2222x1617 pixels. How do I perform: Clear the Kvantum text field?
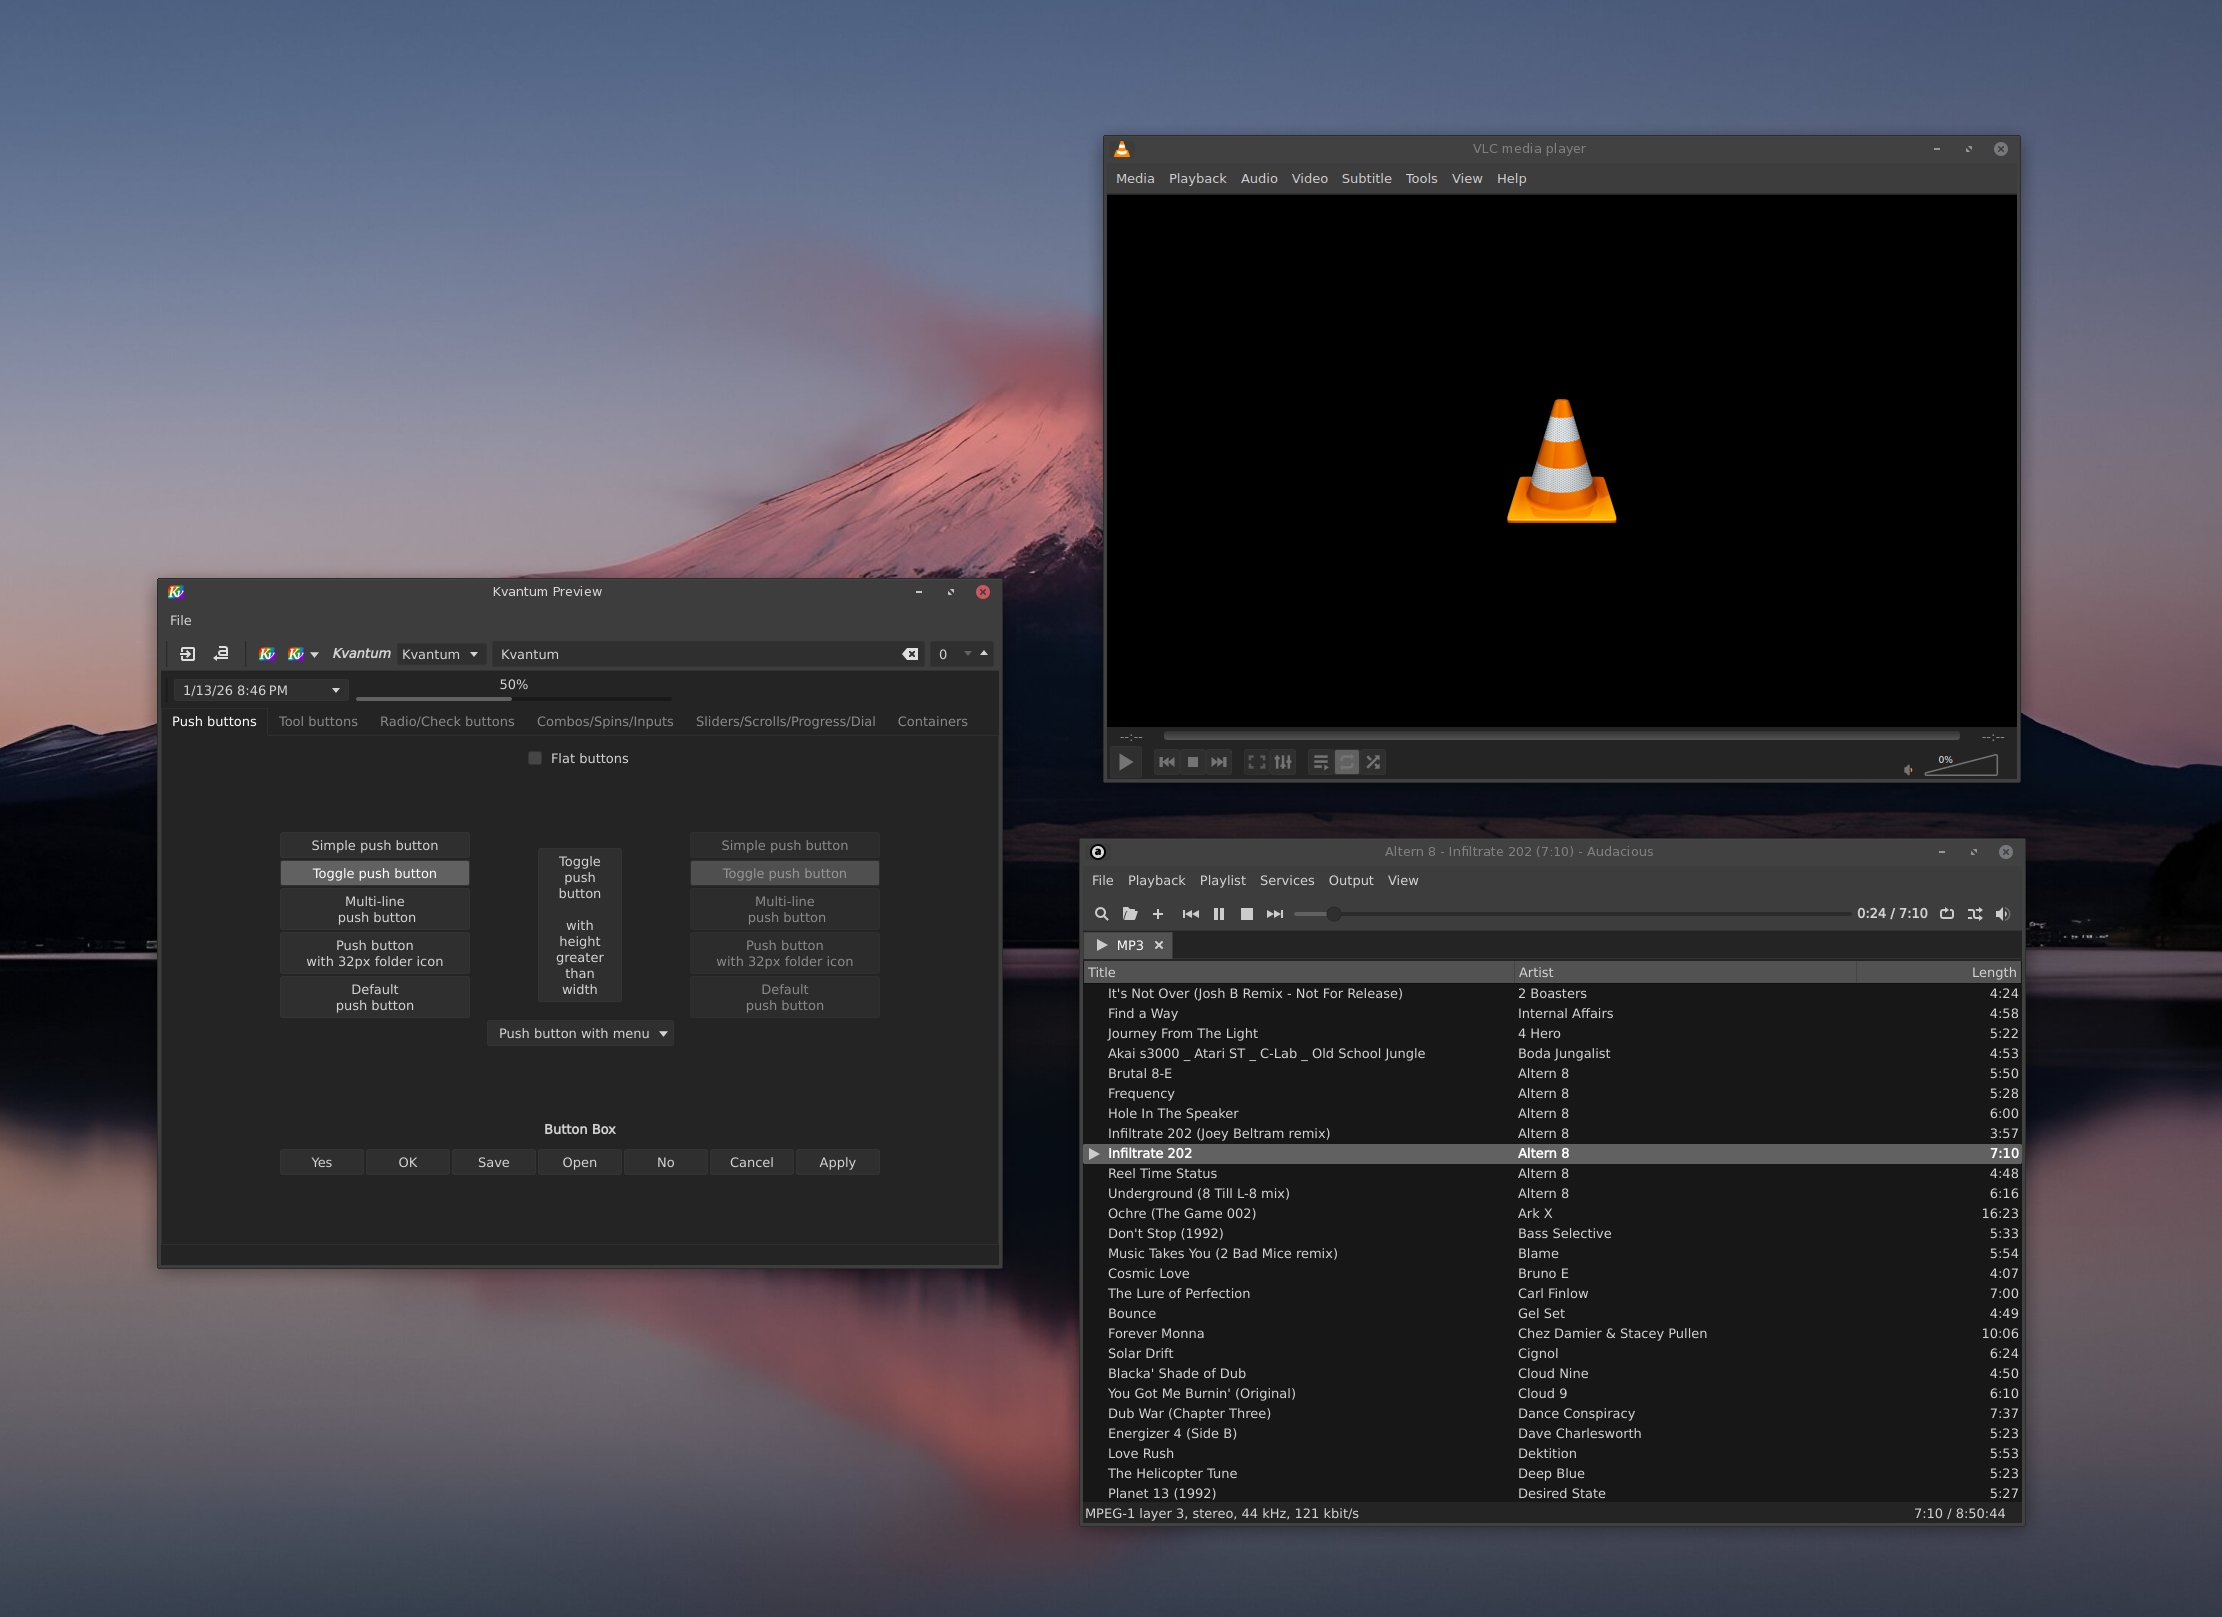(x=910, y=654)
